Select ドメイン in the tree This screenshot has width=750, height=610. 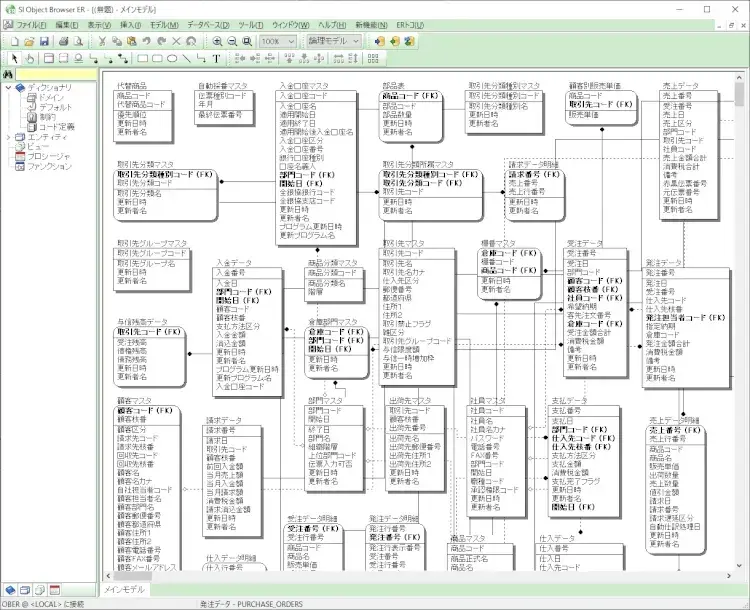click(x=51, y=98)
